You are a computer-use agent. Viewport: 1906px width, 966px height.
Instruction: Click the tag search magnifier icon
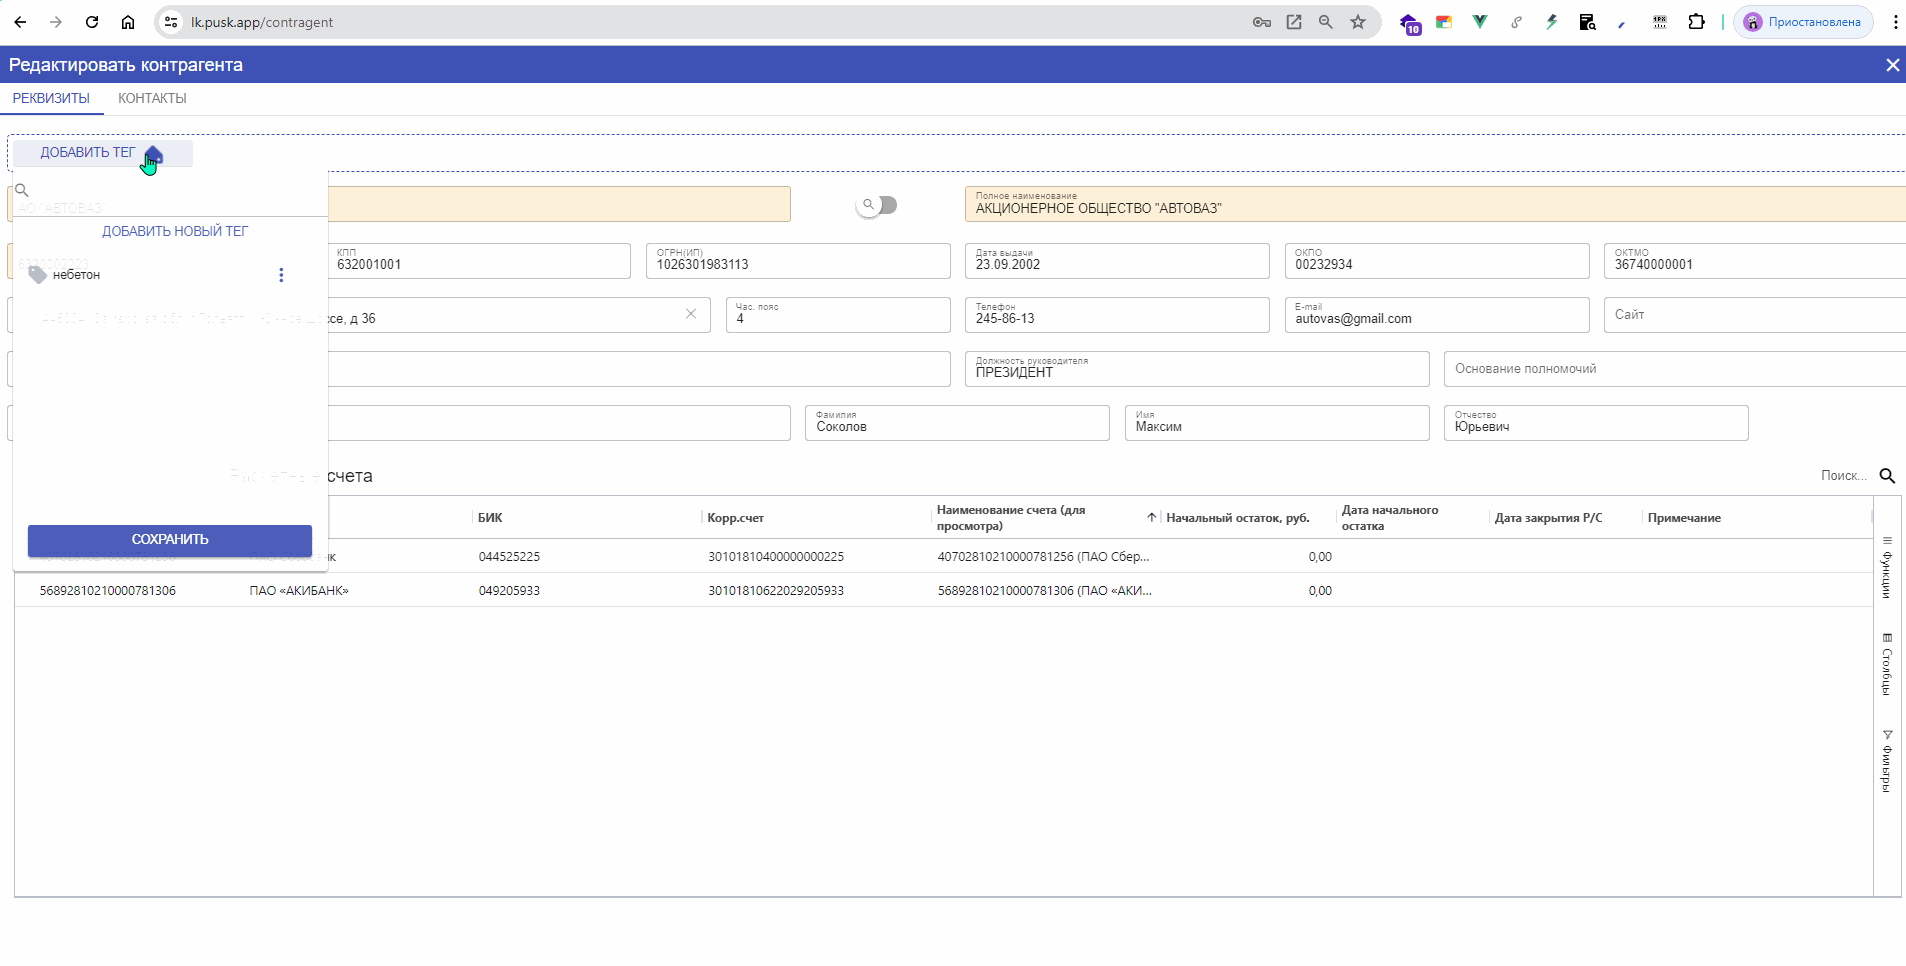coord(22,190)
